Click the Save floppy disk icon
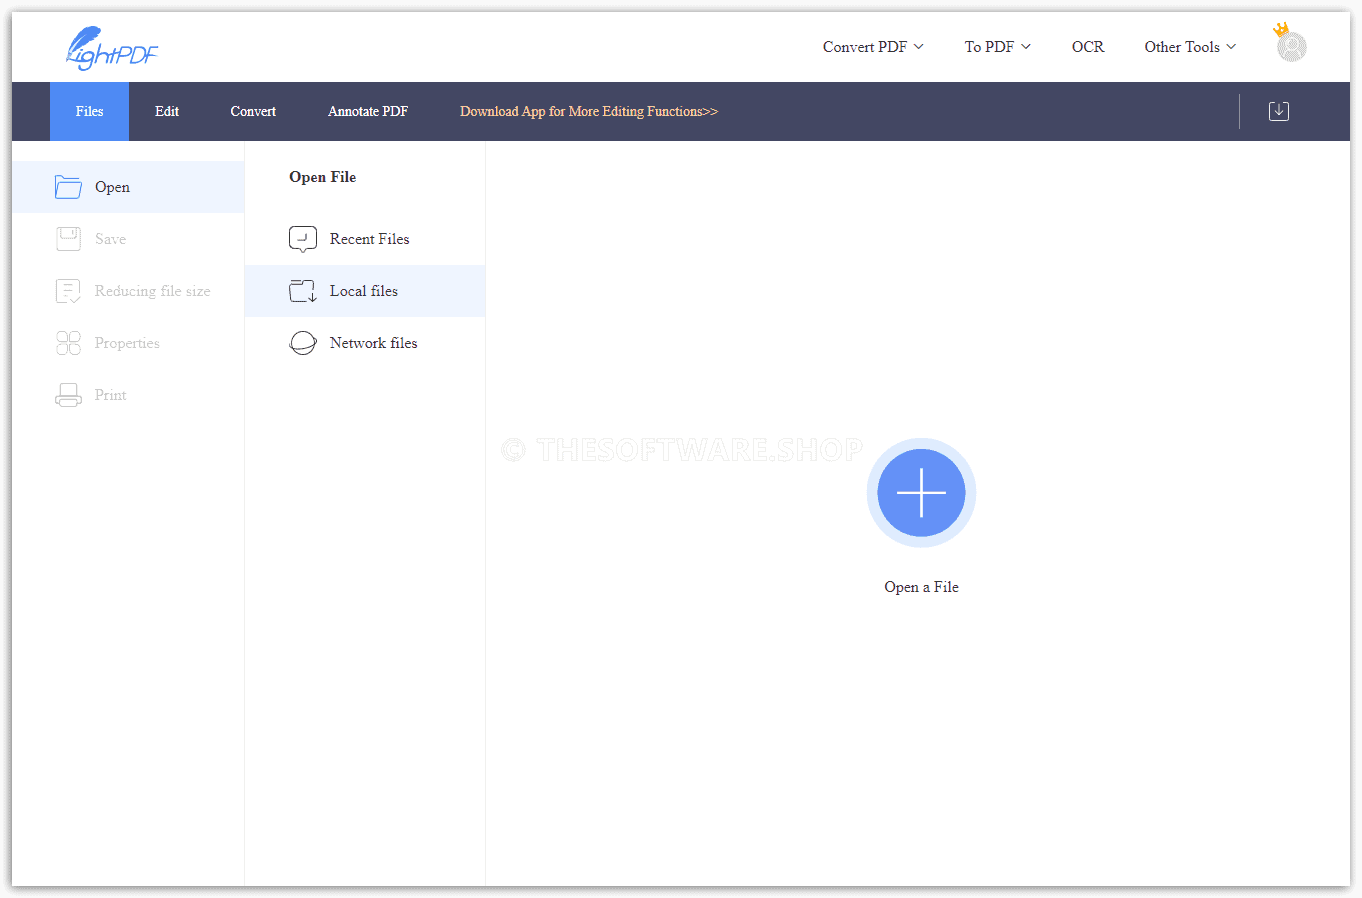The image size is (1362, 898). 68,239
